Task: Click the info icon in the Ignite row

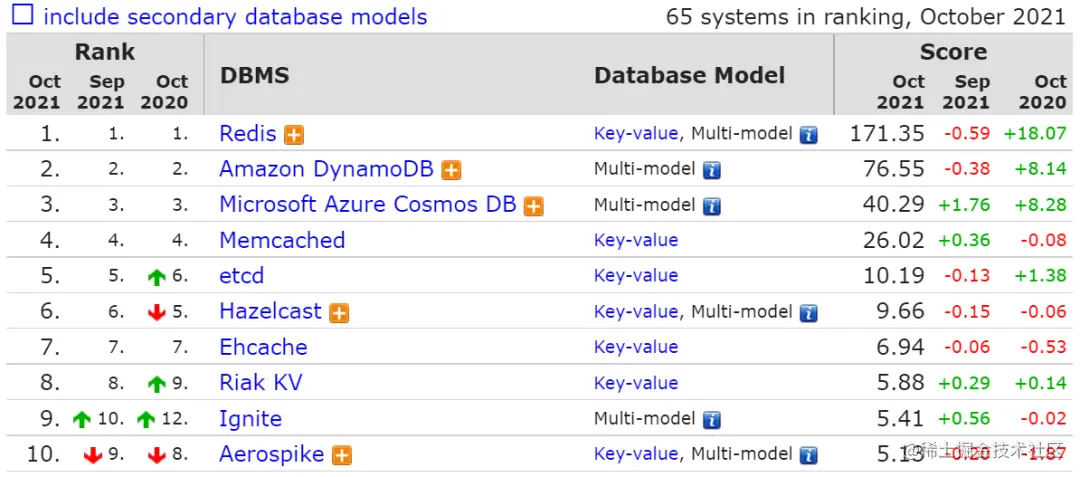Action: coord(711,420)
